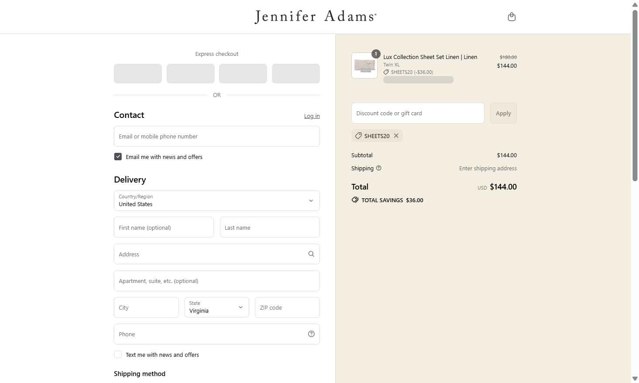Click the Shipping method heading
This screenshot has height=383, width=639.
tap(139, 374)
